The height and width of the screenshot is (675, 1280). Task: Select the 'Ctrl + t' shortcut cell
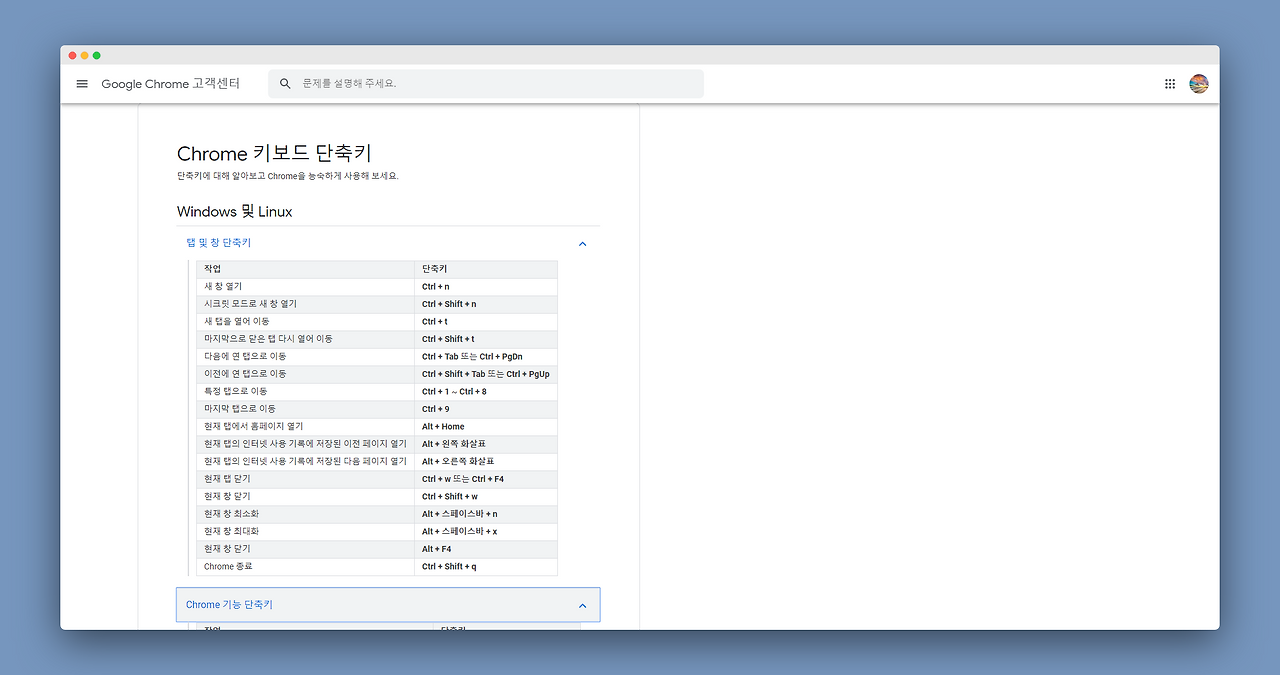tap(486, 321)
